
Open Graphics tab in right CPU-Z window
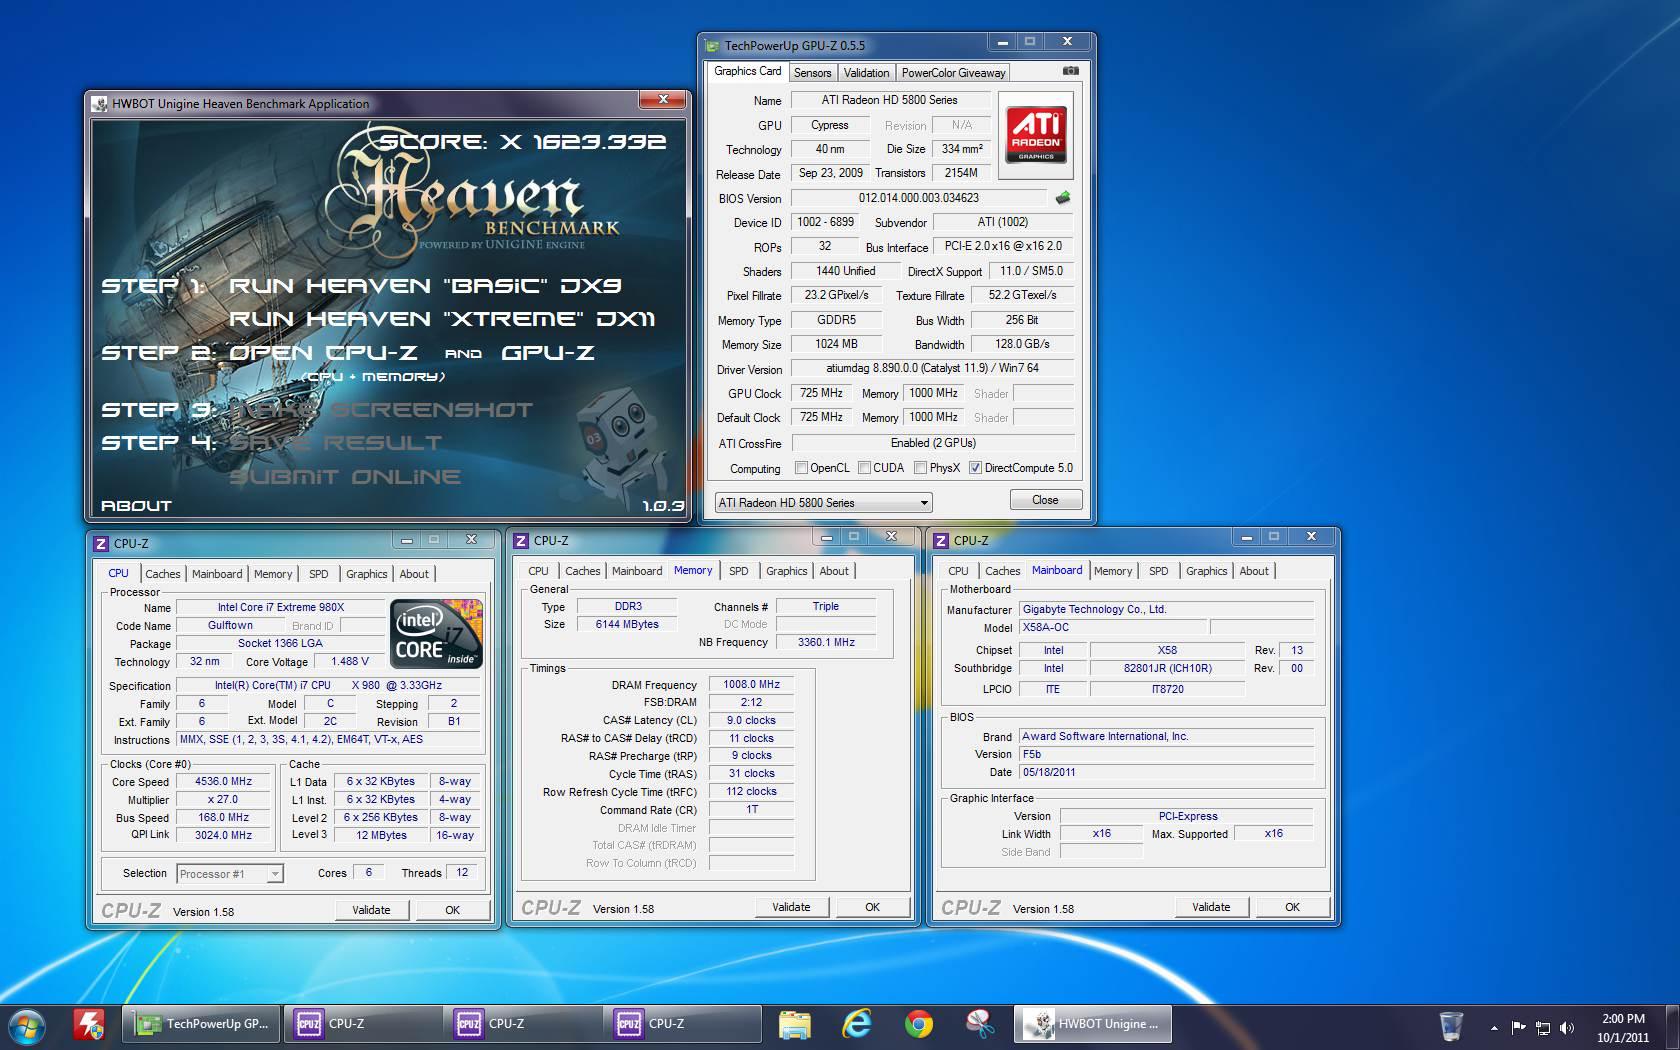click(x=1206, y=571)
